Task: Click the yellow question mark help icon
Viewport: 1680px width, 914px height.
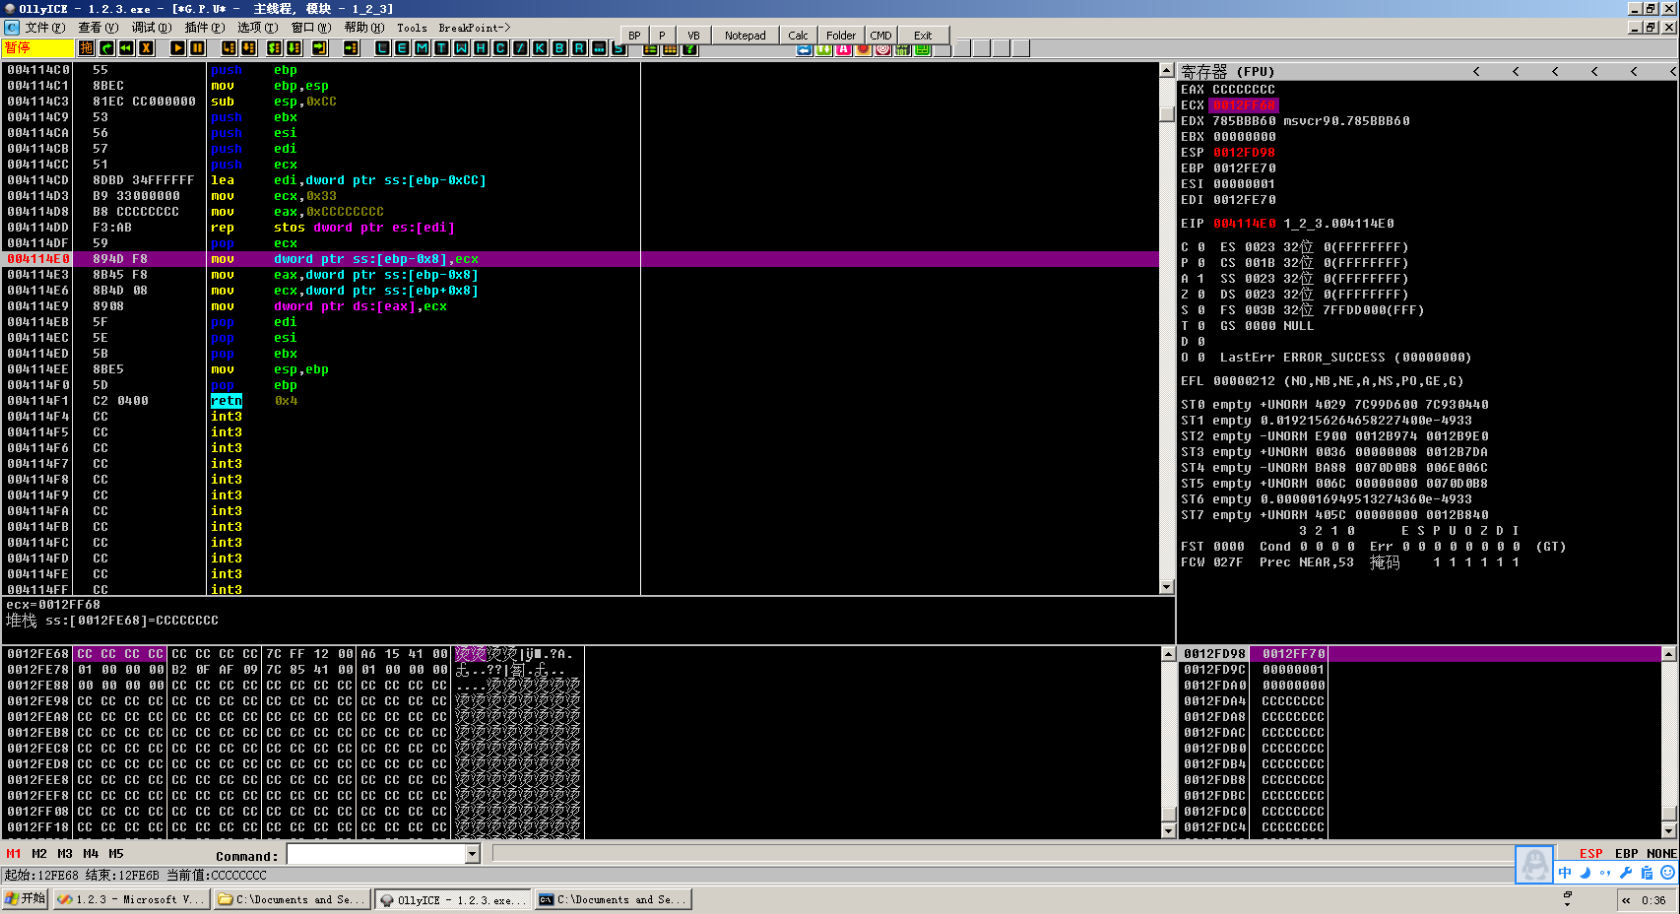Action: [689, 48]
